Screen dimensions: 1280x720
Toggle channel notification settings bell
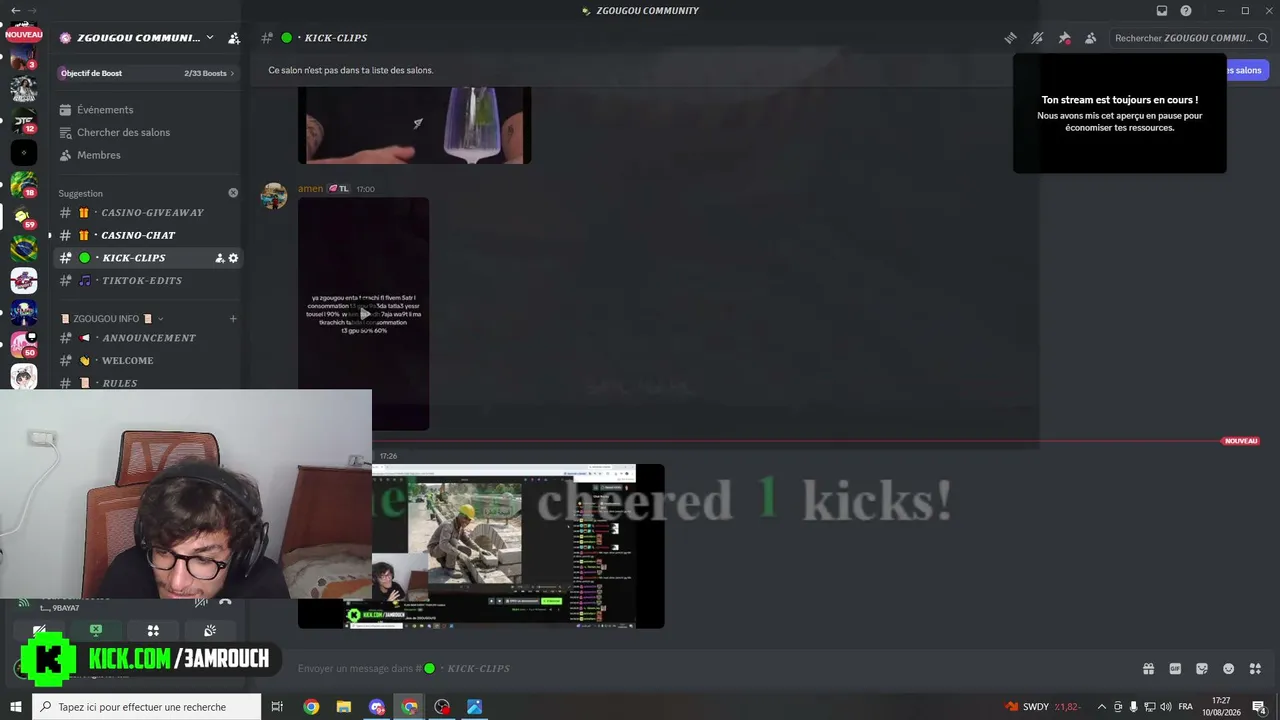(x=1037, y=38)
